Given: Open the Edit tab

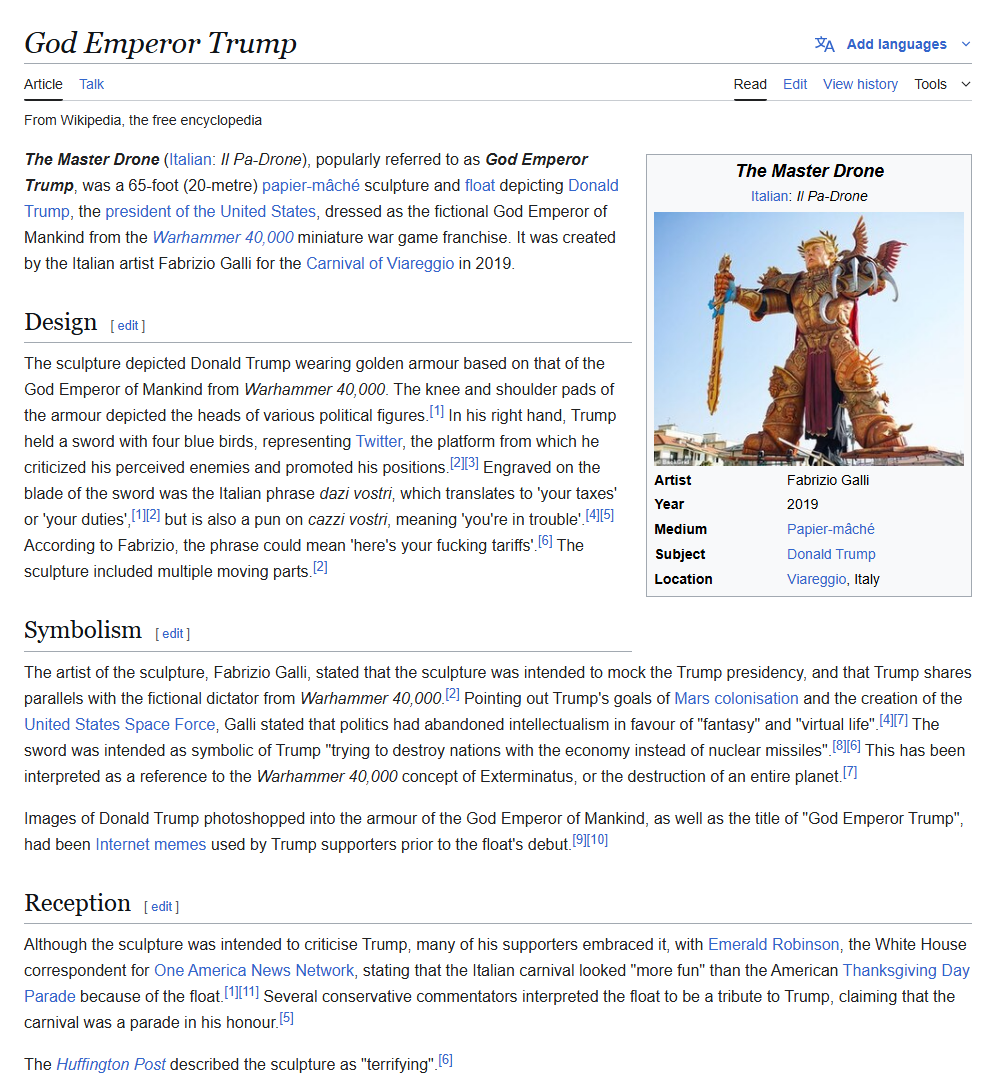Looking at the screenshot, I should pyautogui.click(x=794, y=84).
